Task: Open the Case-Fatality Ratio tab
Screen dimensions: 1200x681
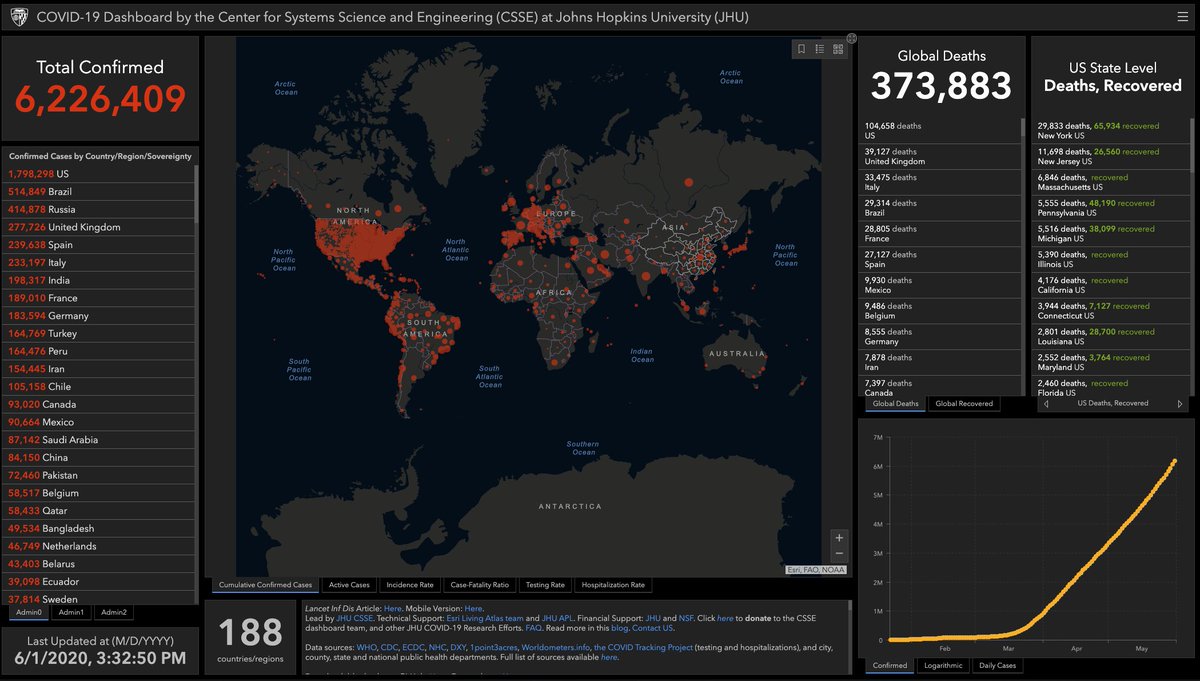Action: pos(479,585)
